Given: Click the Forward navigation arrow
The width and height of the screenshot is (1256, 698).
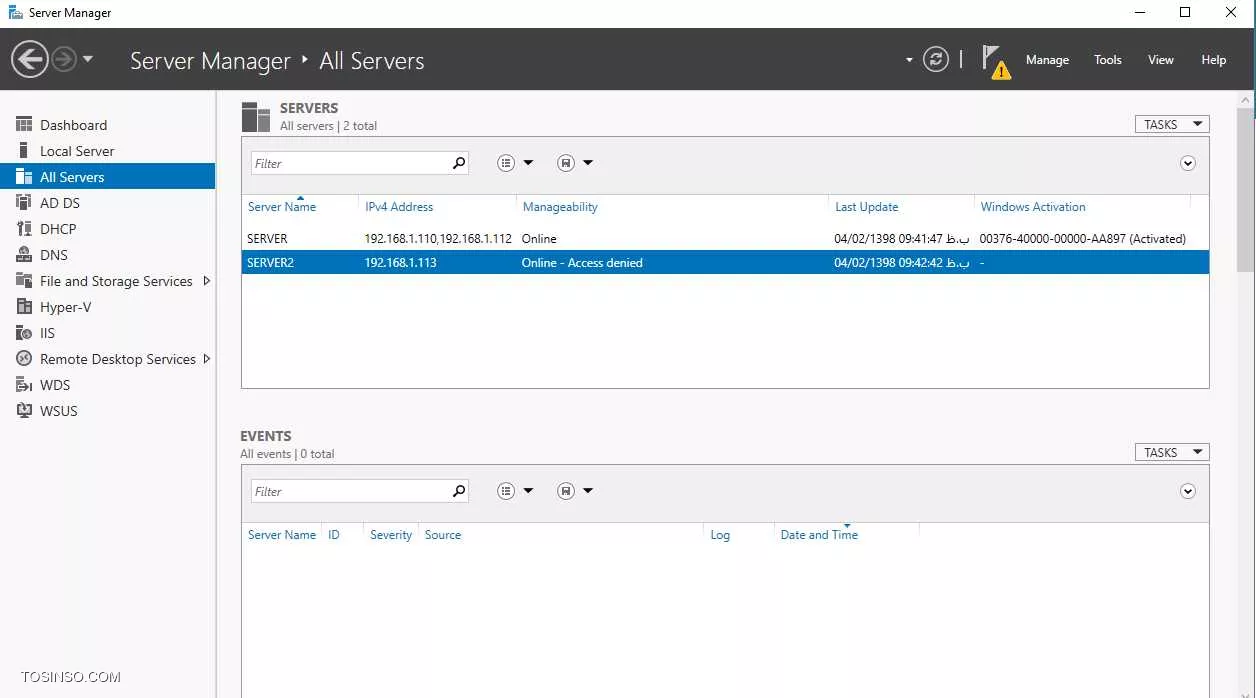Looking at the screenshot, I should click(x=64, y=59).
